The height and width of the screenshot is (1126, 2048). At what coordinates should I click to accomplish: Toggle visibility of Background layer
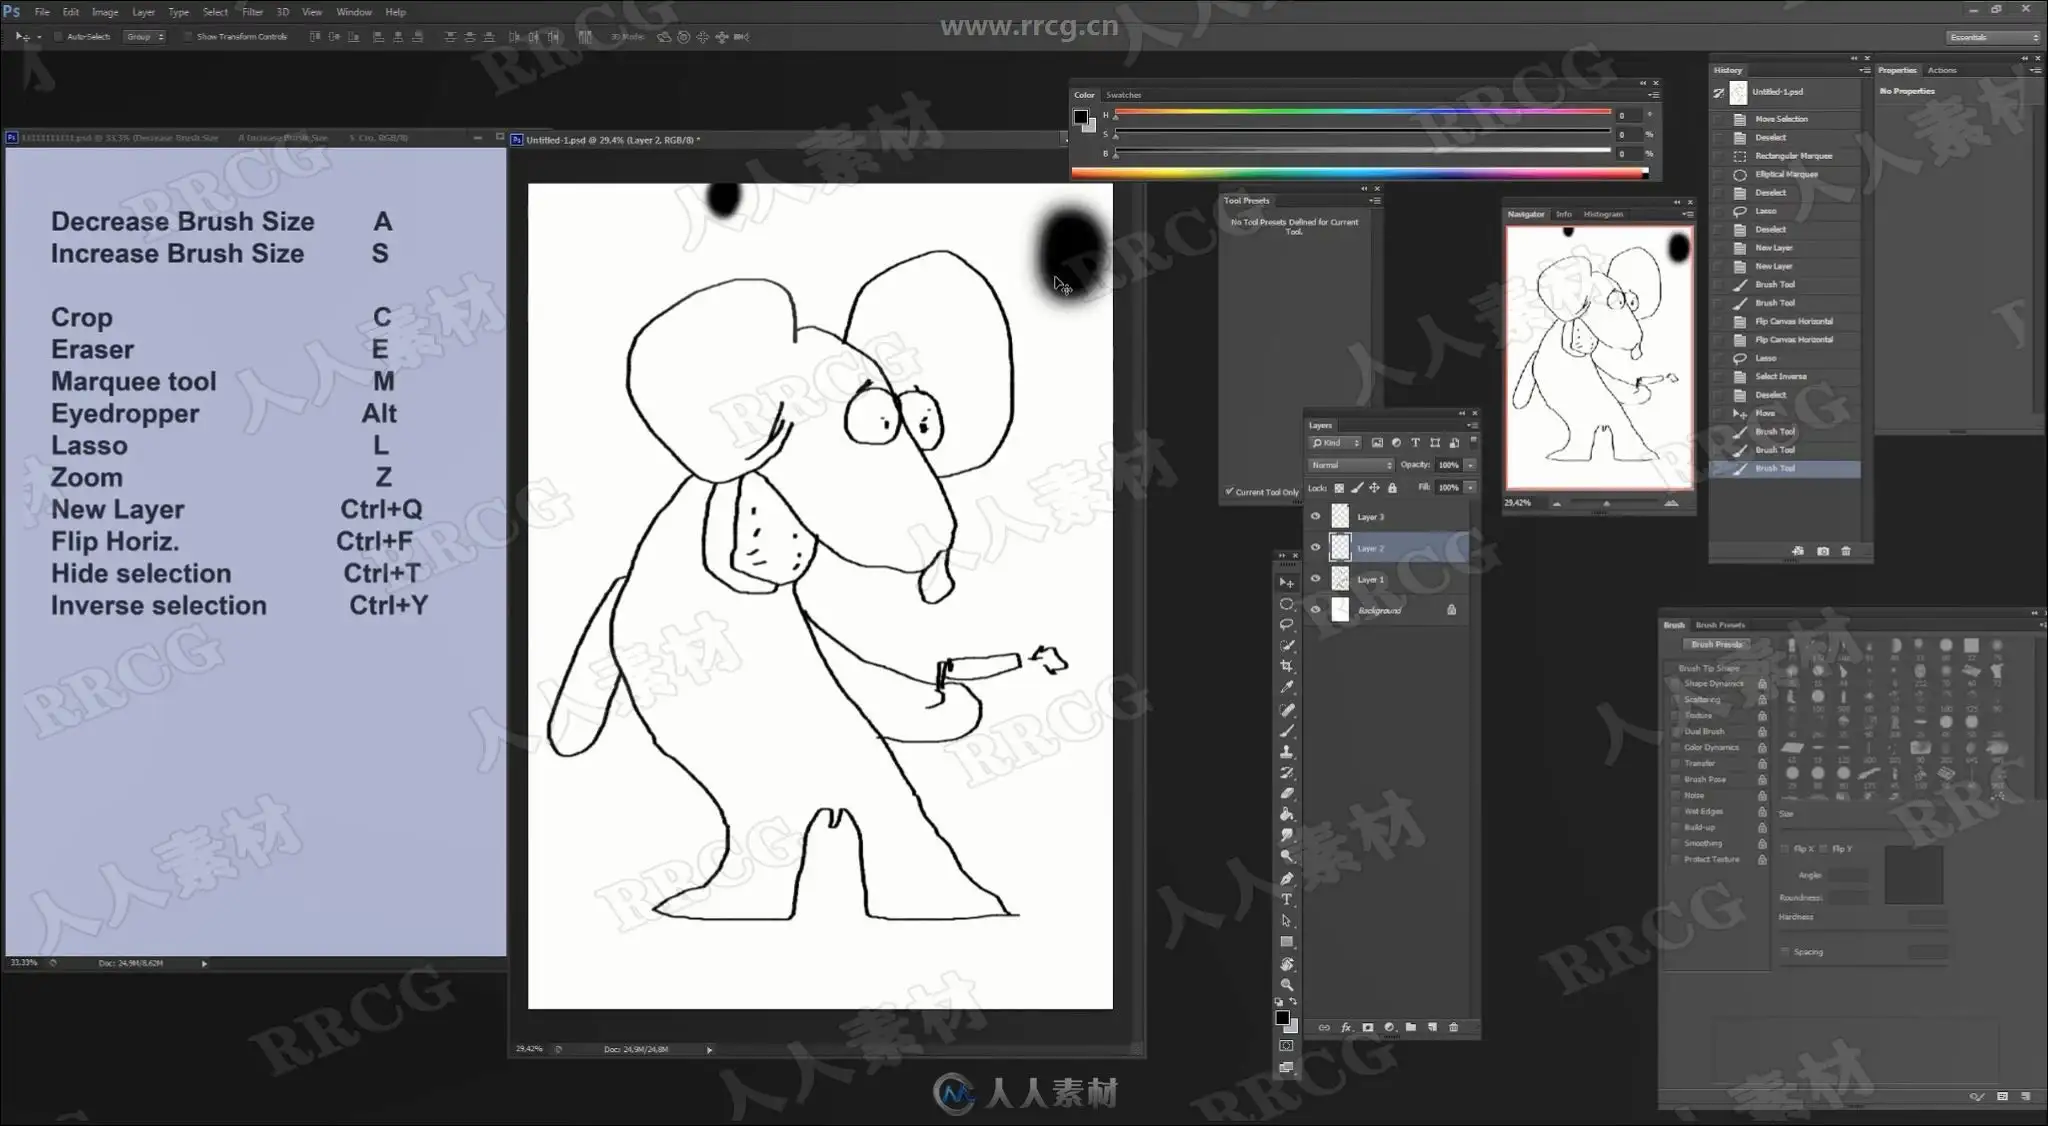coord(1315,610)
